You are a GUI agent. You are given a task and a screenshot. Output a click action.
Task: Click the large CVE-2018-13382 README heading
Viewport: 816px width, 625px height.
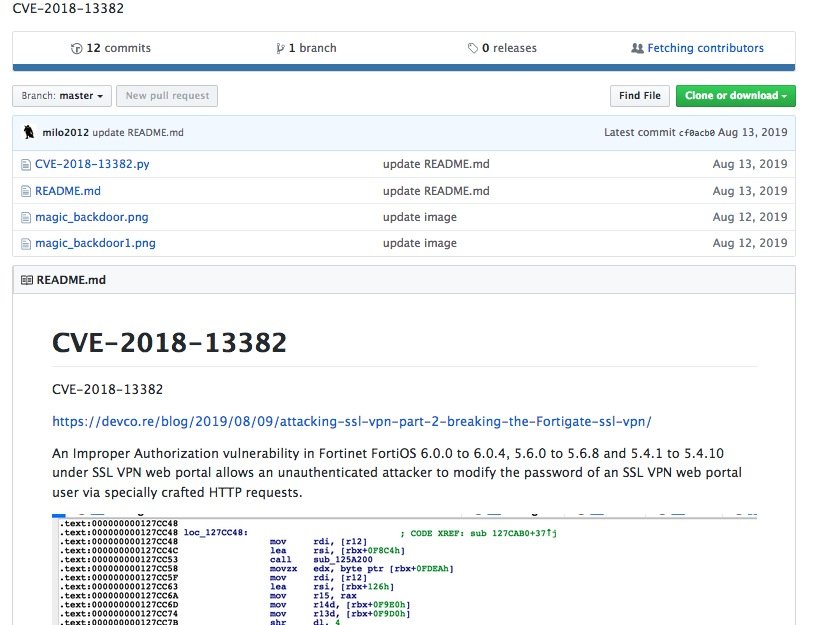coord(170,342)
